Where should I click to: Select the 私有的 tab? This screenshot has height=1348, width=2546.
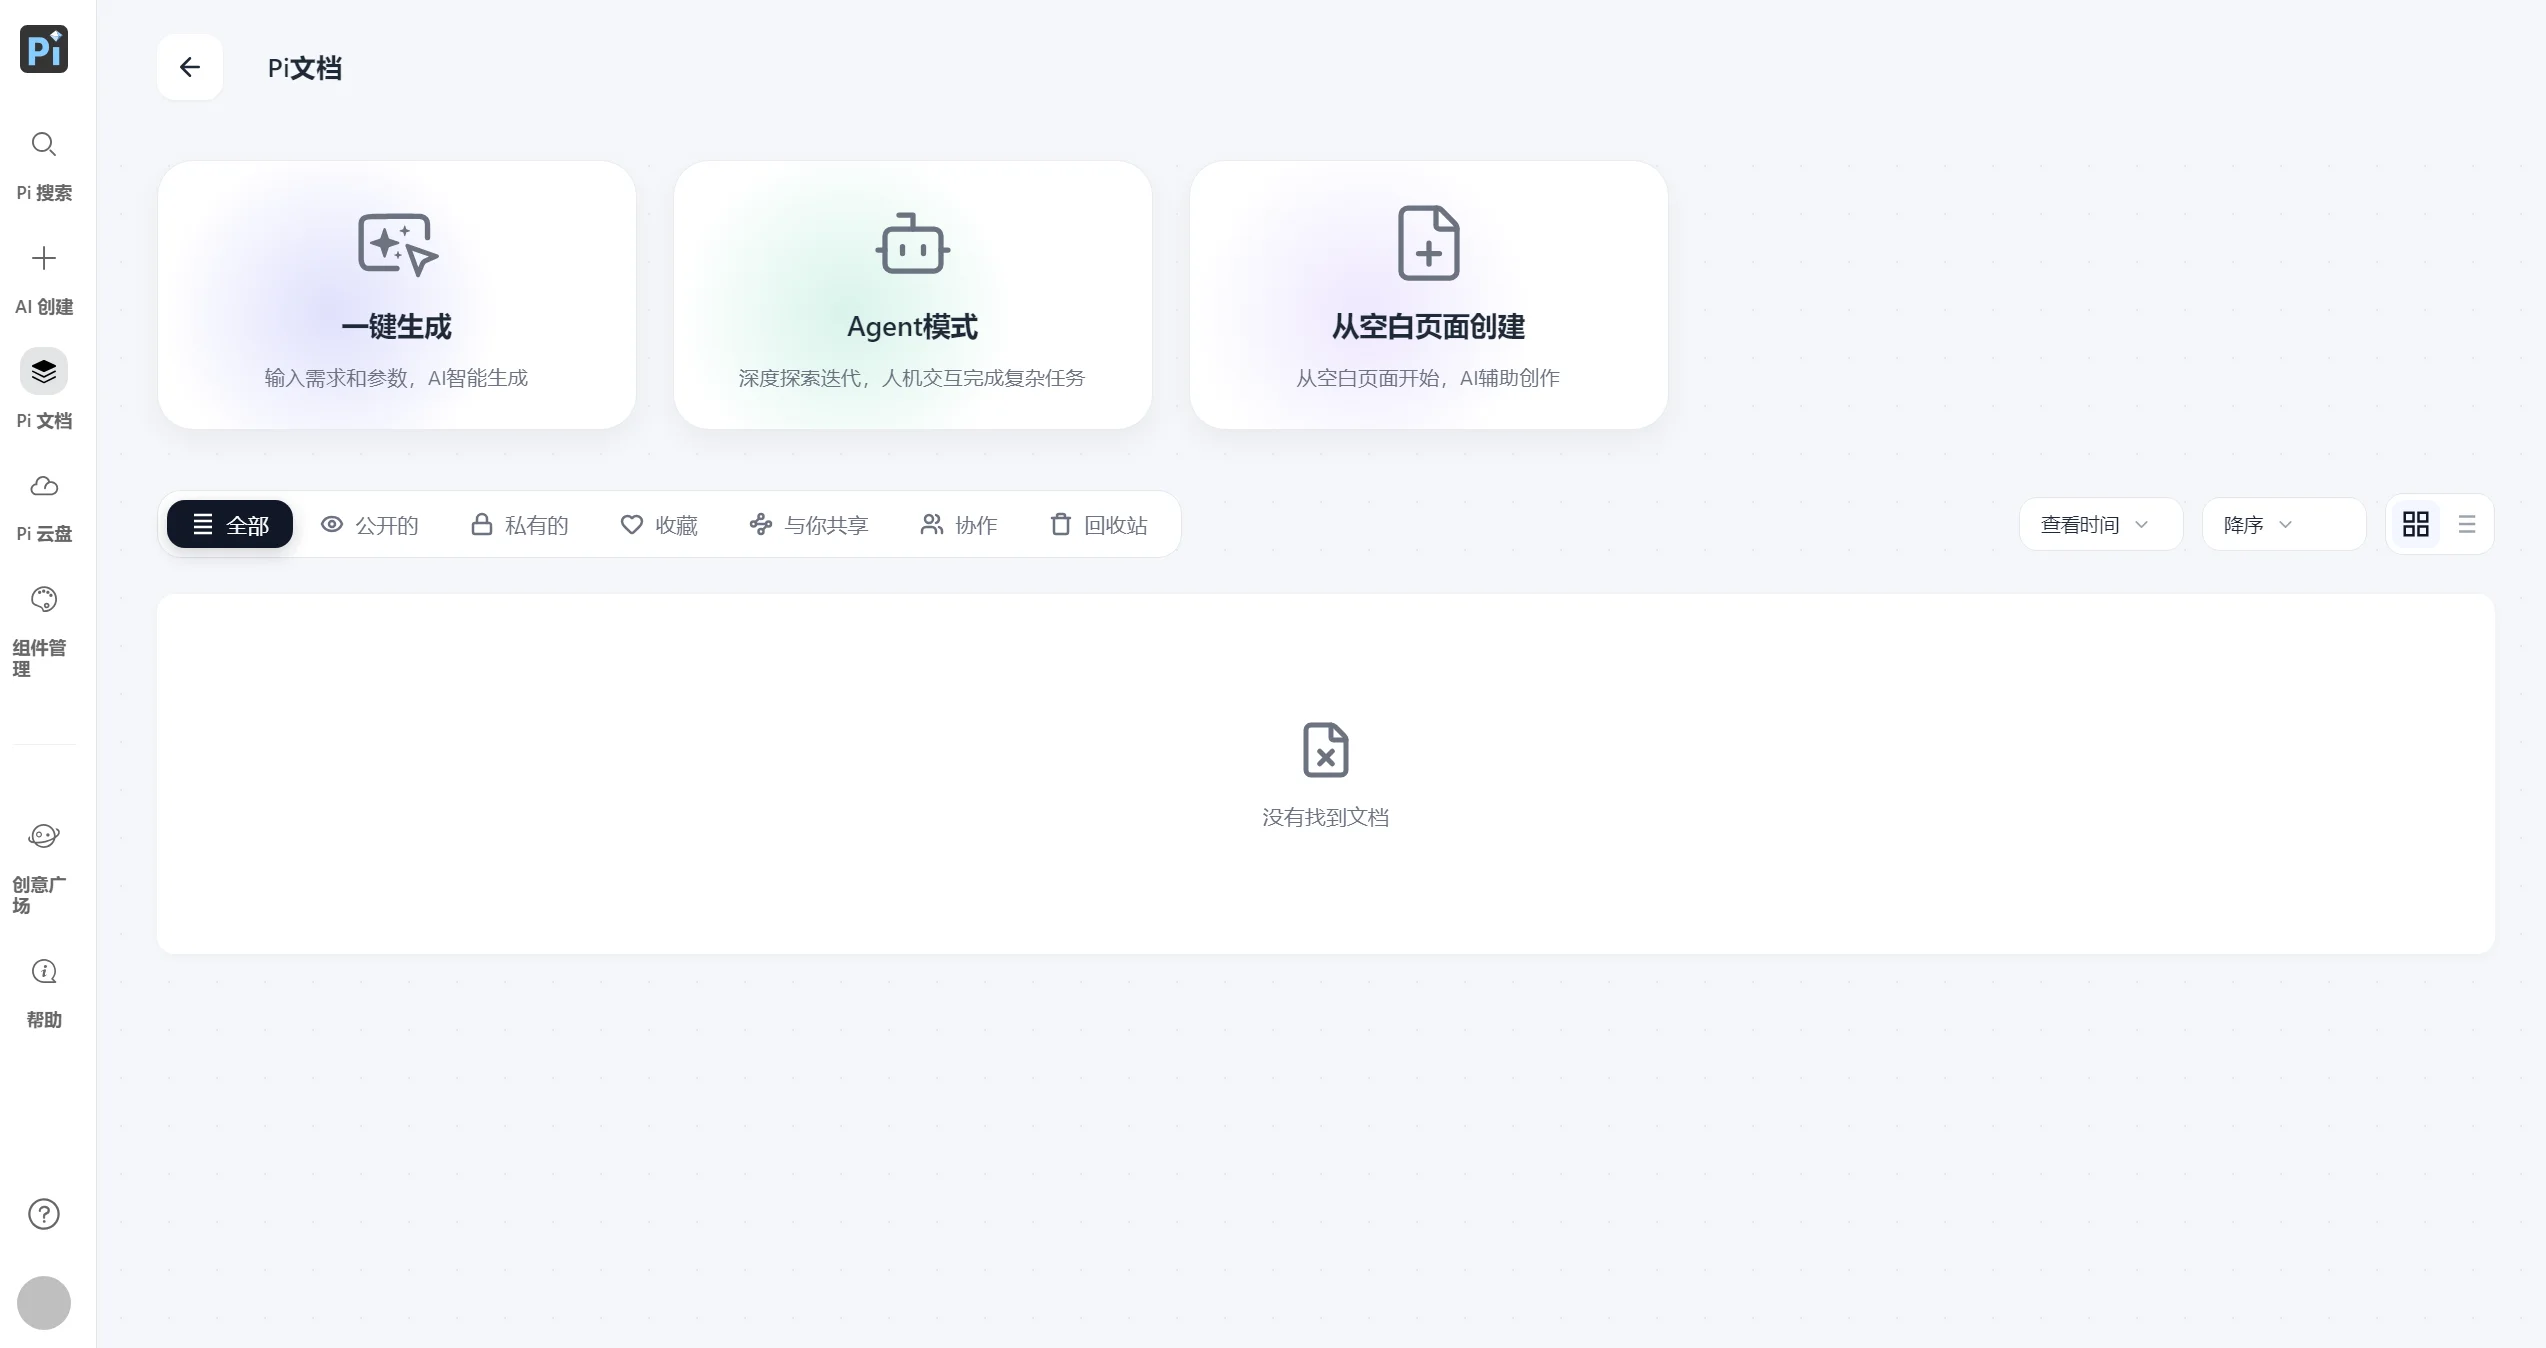pos(520,525)
